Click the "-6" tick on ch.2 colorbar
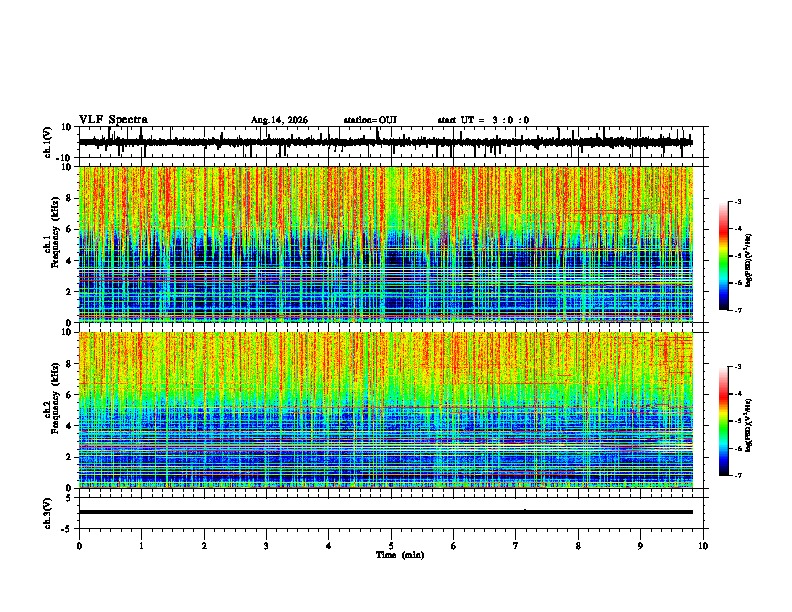This screenshot has height=612, width=792. click(x=738, y=448)
